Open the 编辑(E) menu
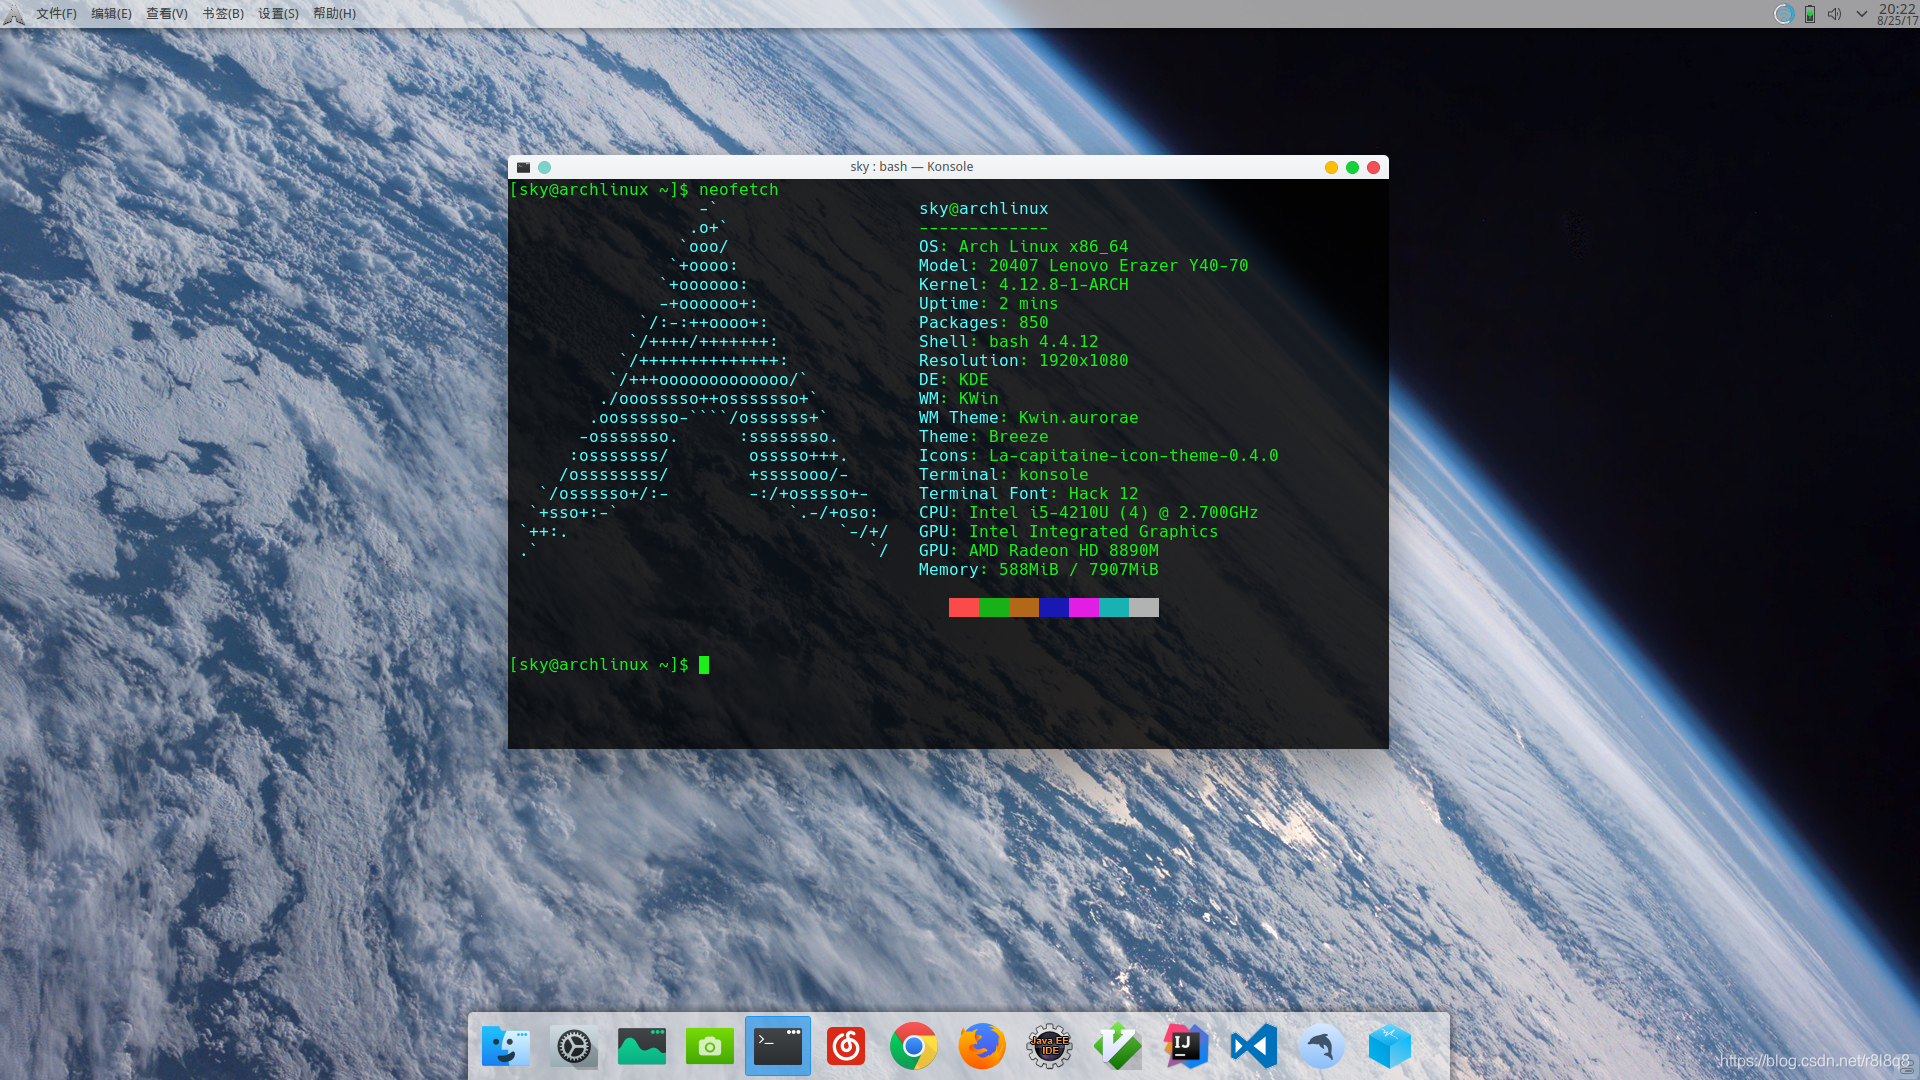This screenshot has height=1080, width=1920. [111, 14]
